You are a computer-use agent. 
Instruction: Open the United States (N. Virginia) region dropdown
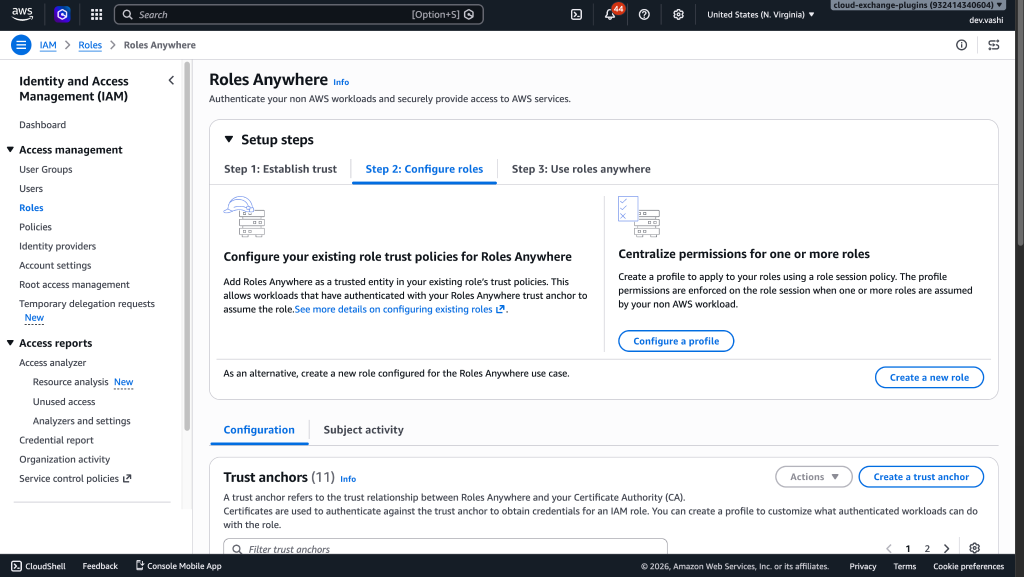(761, 14)
